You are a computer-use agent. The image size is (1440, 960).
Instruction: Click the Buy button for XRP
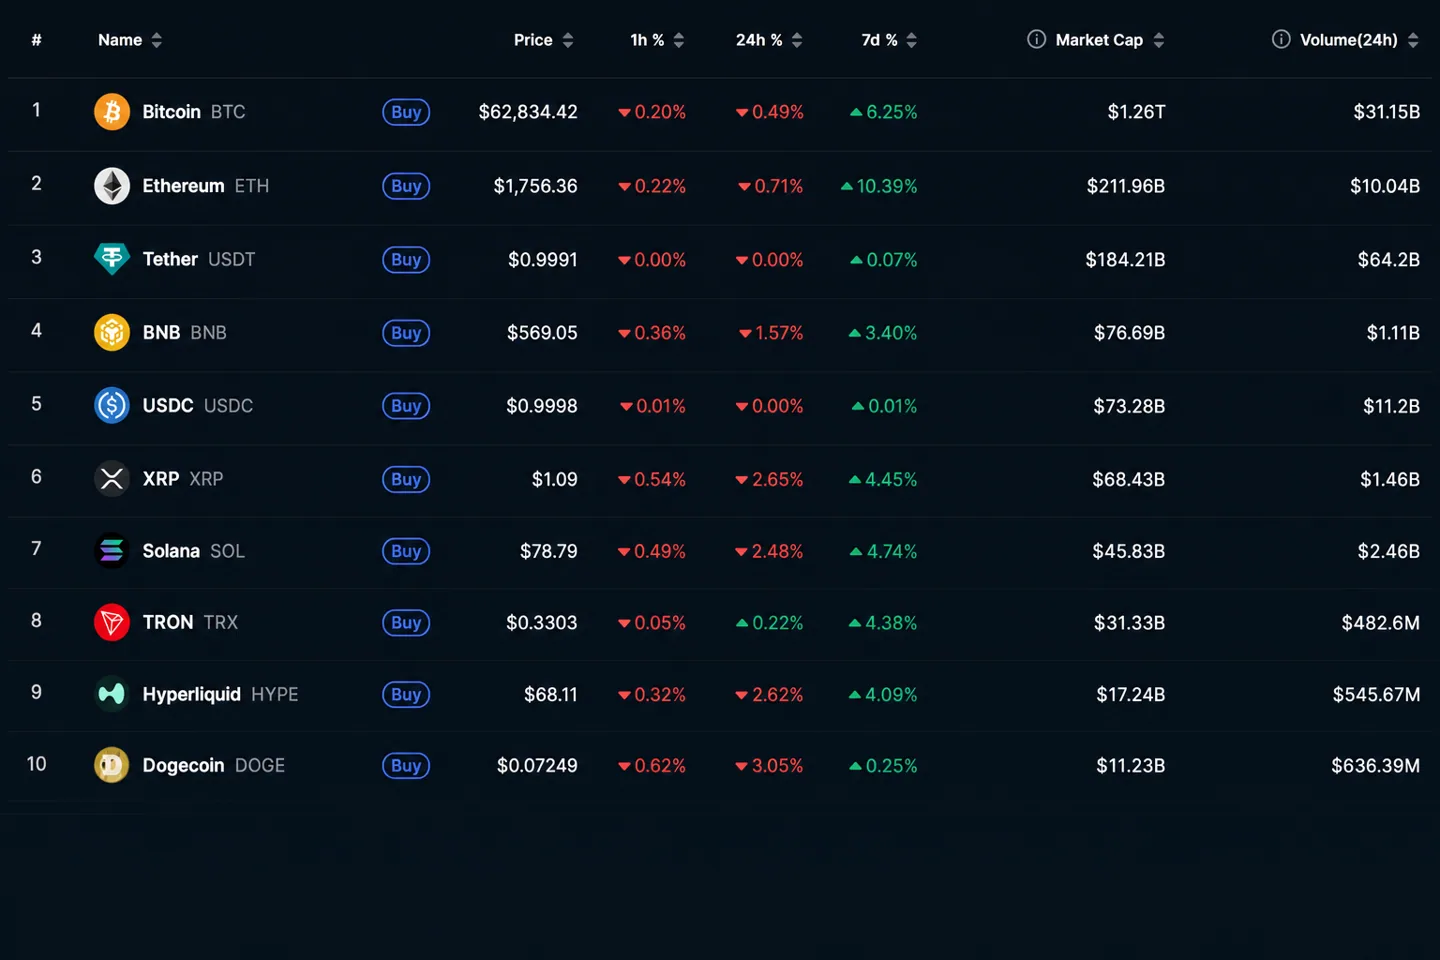point(406,479)
